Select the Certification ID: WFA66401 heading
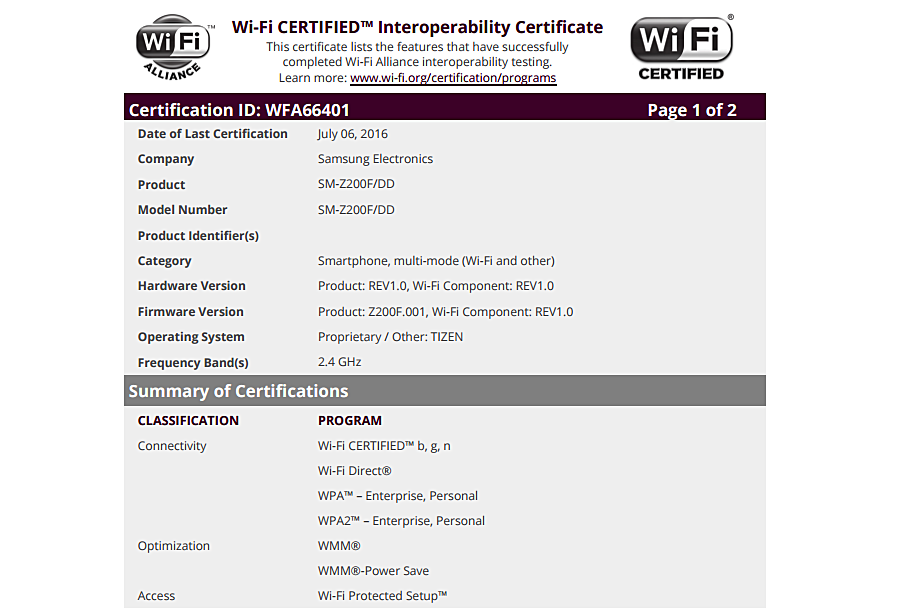Viewport: 900px width, 616px height. [239, 110]
